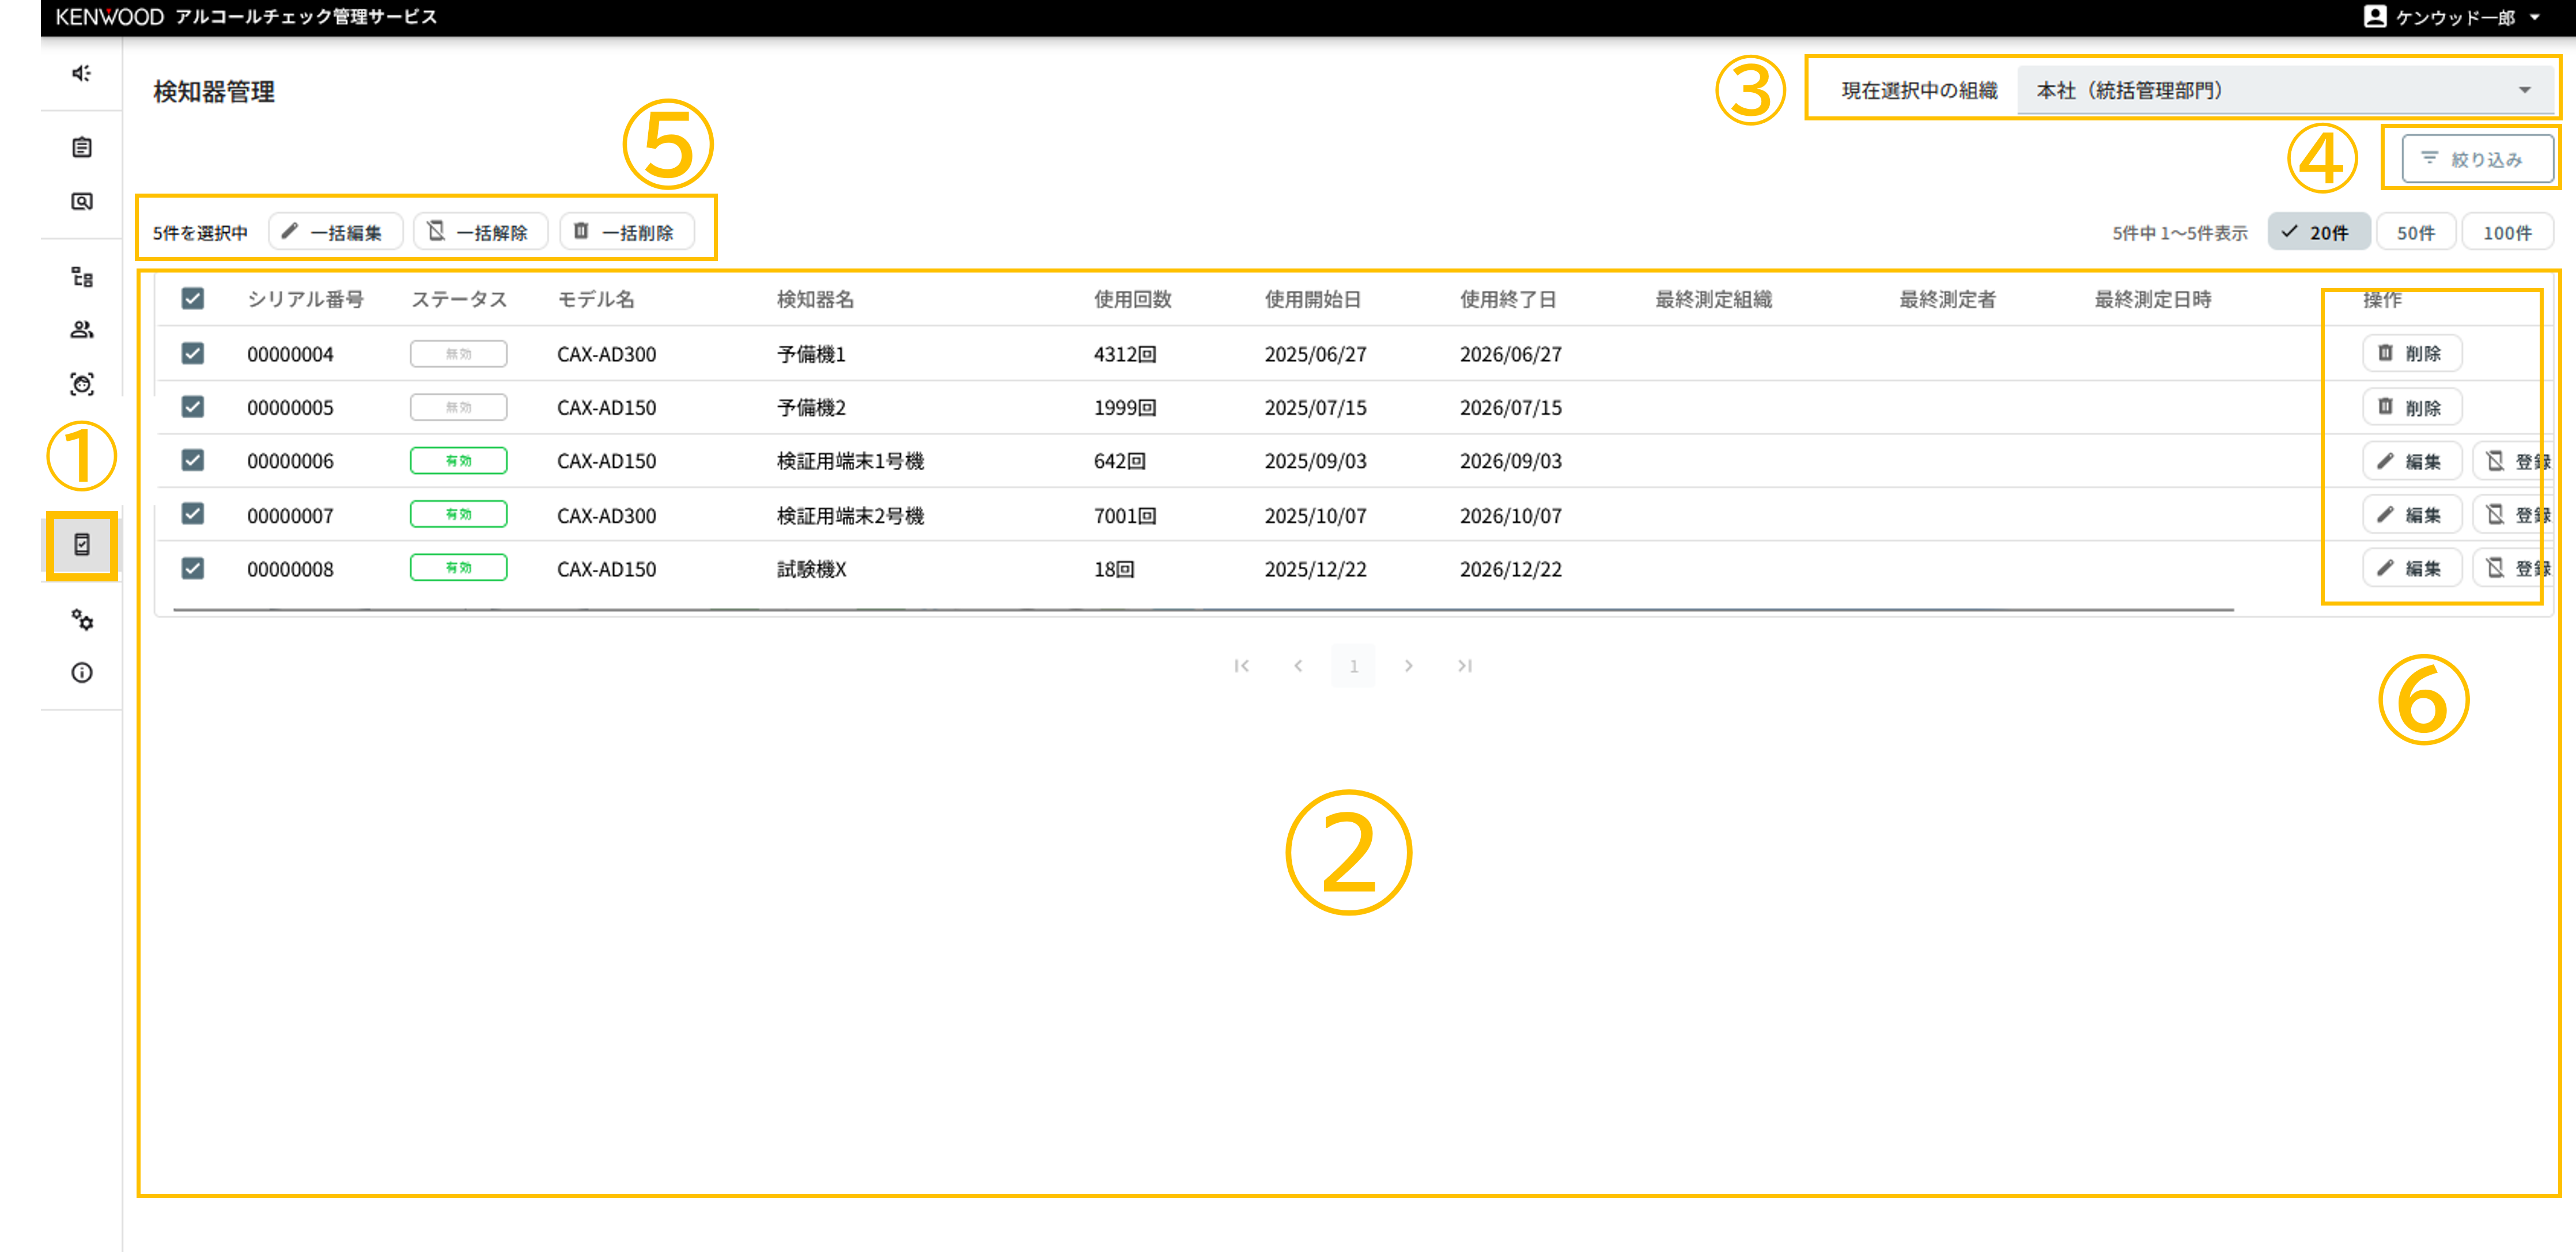The width and height of the screenshot is (2576, 1252).
Task: Click unregister device icon for 00000006
Action: pyautogui.click(x=2495, y=461)
